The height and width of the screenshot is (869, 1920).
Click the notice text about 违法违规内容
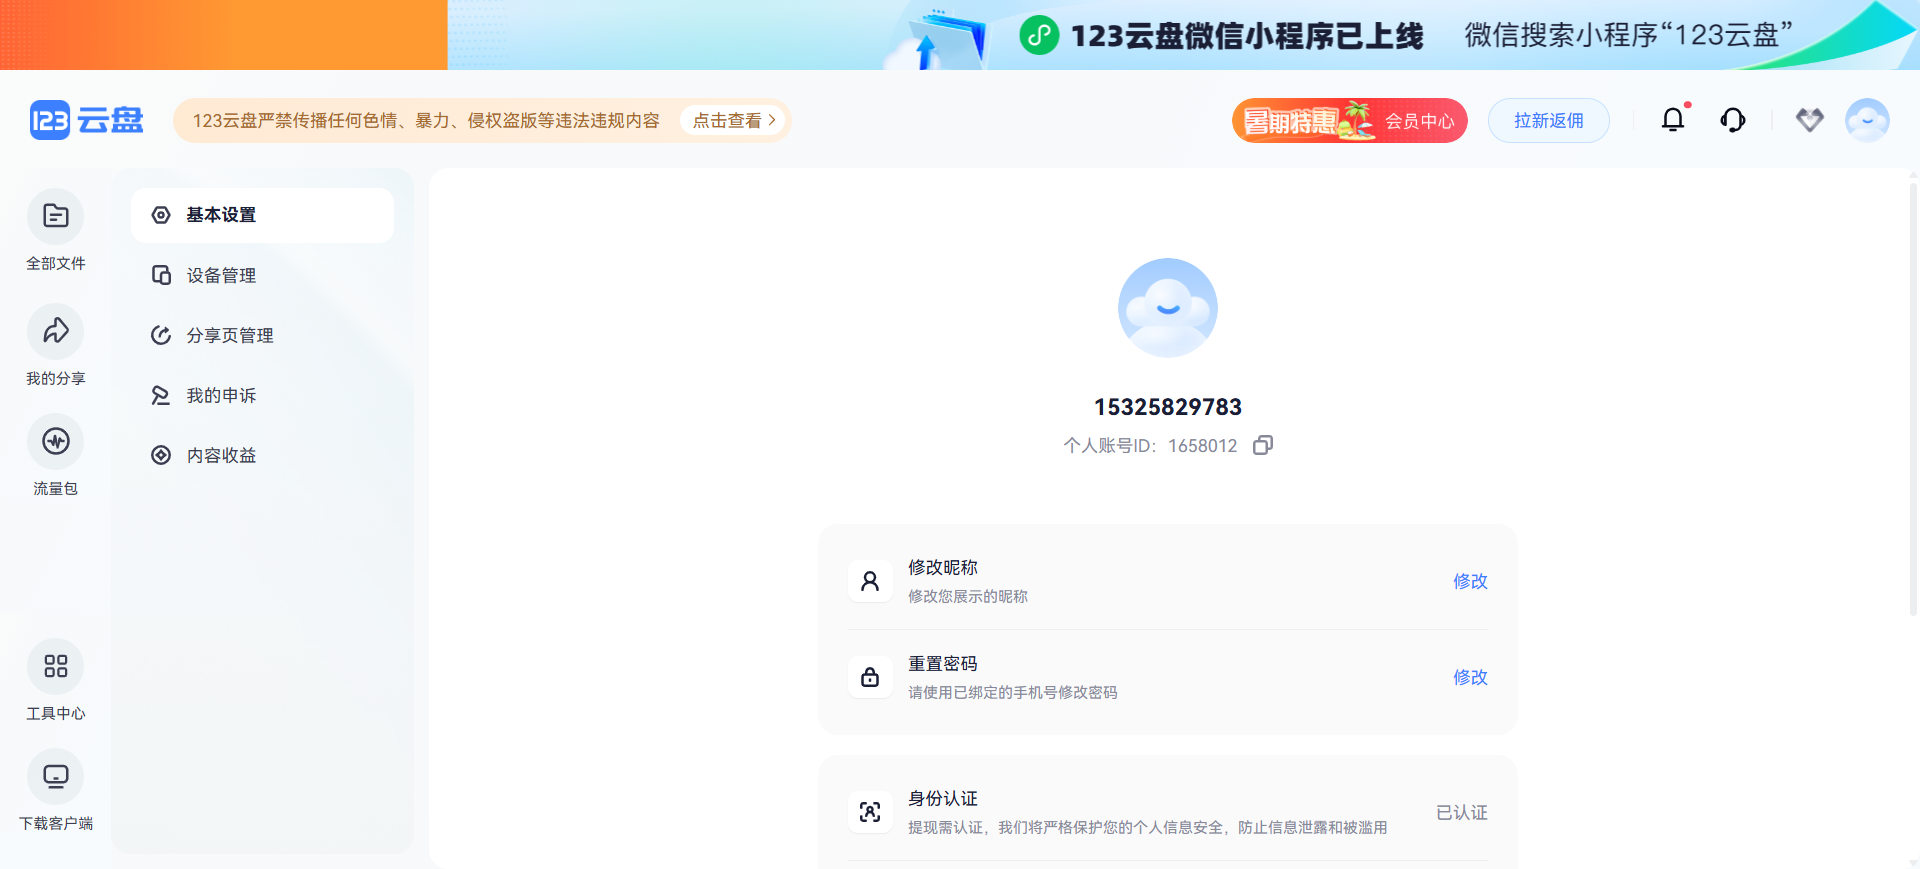click(426, 120)
